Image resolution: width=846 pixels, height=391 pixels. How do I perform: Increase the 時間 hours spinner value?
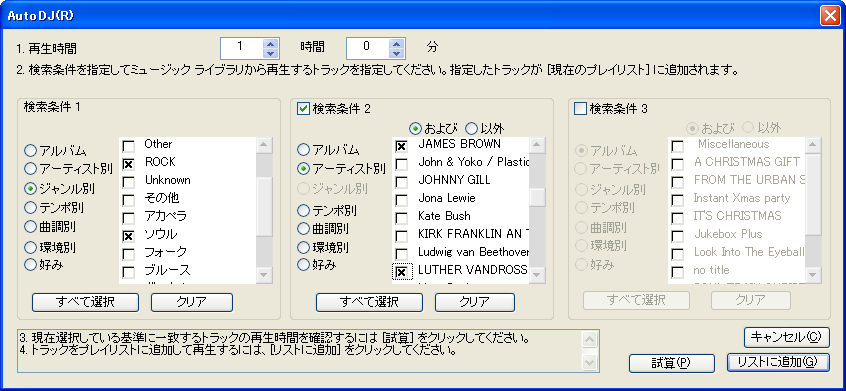click(x=271, y=43)
